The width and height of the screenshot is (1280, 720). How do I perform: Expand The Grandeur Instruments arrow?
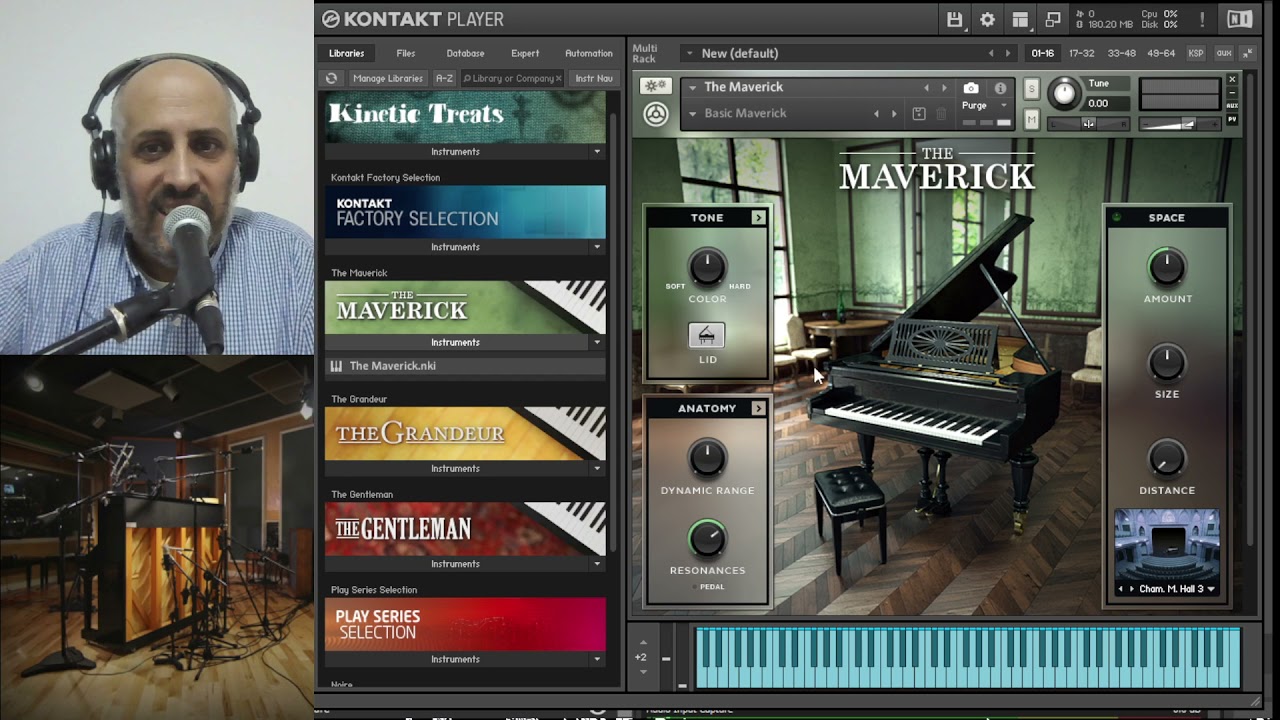597,468
